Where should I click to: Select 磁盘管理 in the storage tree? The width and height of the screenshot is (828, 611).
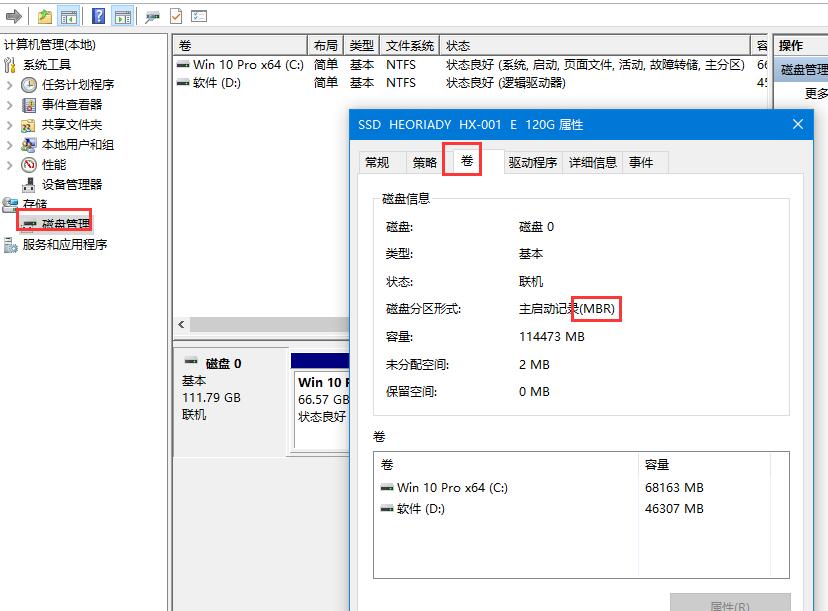point(65,224)
